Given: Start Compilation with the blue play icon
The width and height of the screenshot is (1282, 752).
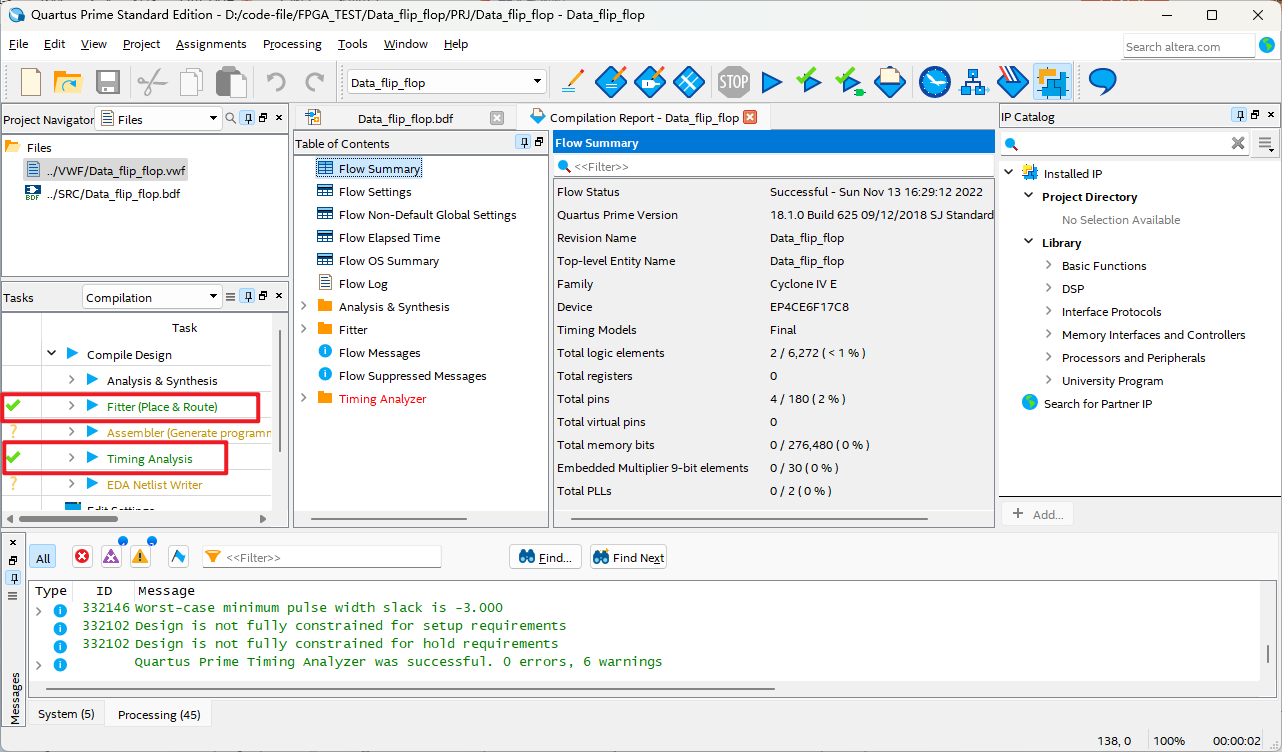Looking at the screenshot, I should click(771, 81).
